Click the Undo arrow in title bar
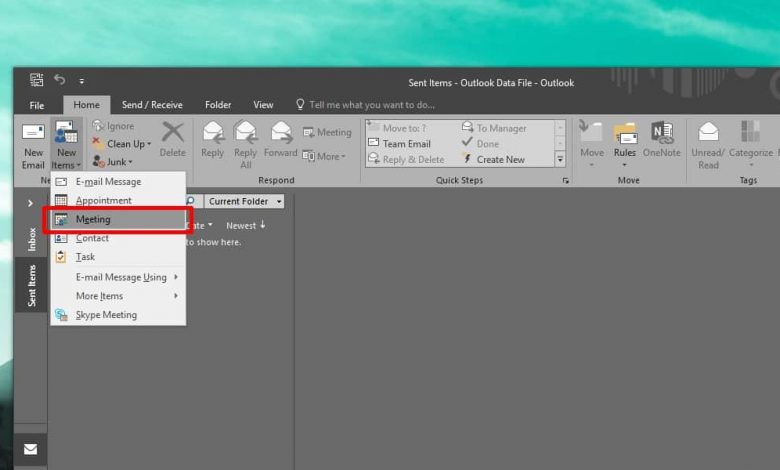 pyautogui.click(x=60, y=80)
